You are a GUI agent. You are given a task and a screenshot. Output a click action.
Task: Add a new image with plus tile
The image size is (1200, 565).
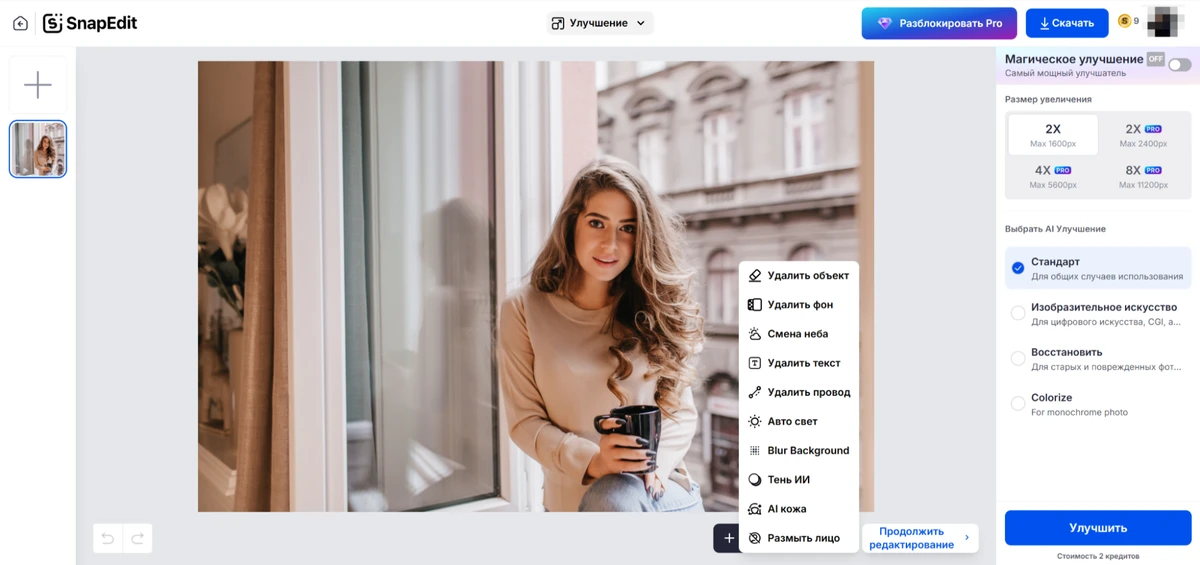(38, 85)
